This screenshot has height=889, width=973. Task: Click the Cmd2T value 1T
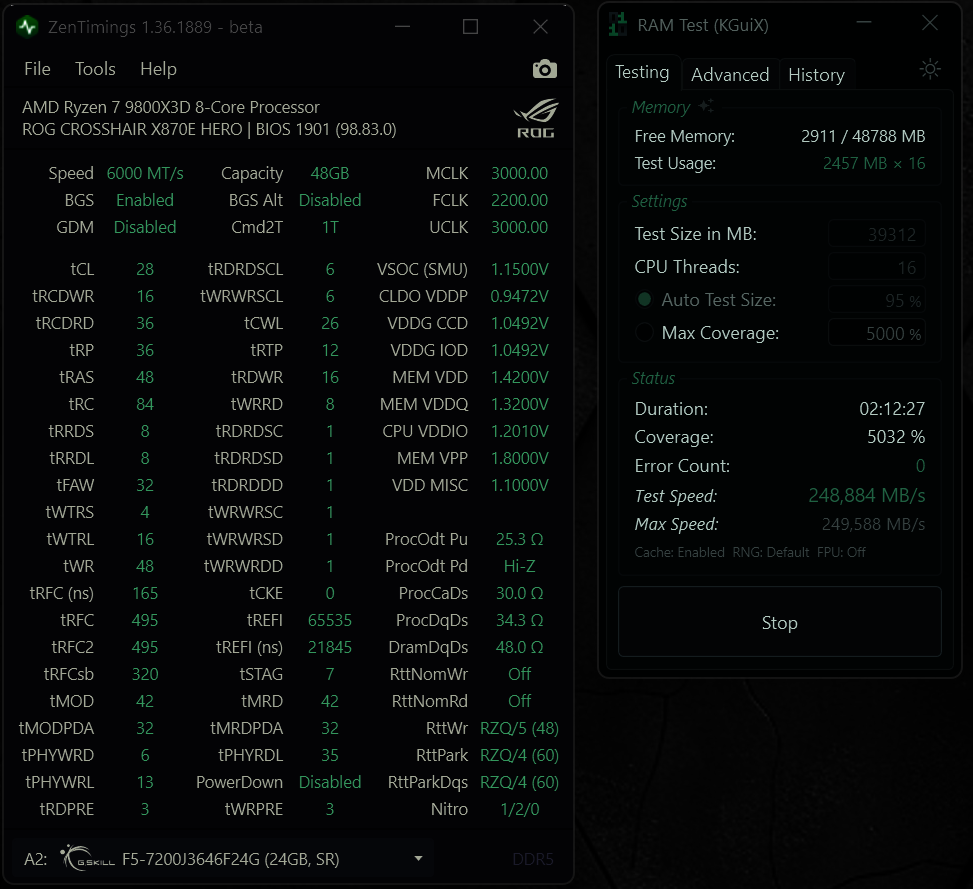click(x=330, y=227)
